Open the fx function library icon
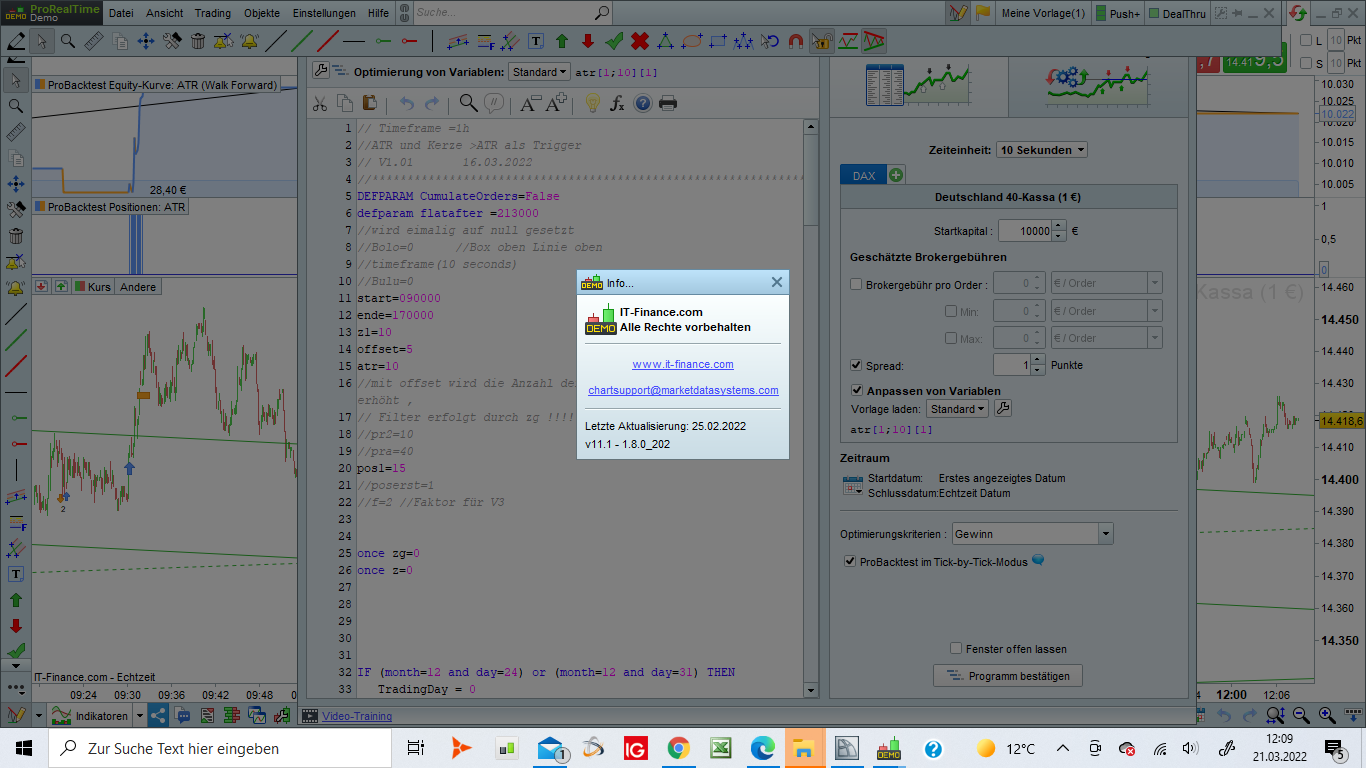1366x768 pixels. click(x=617, y=103)
